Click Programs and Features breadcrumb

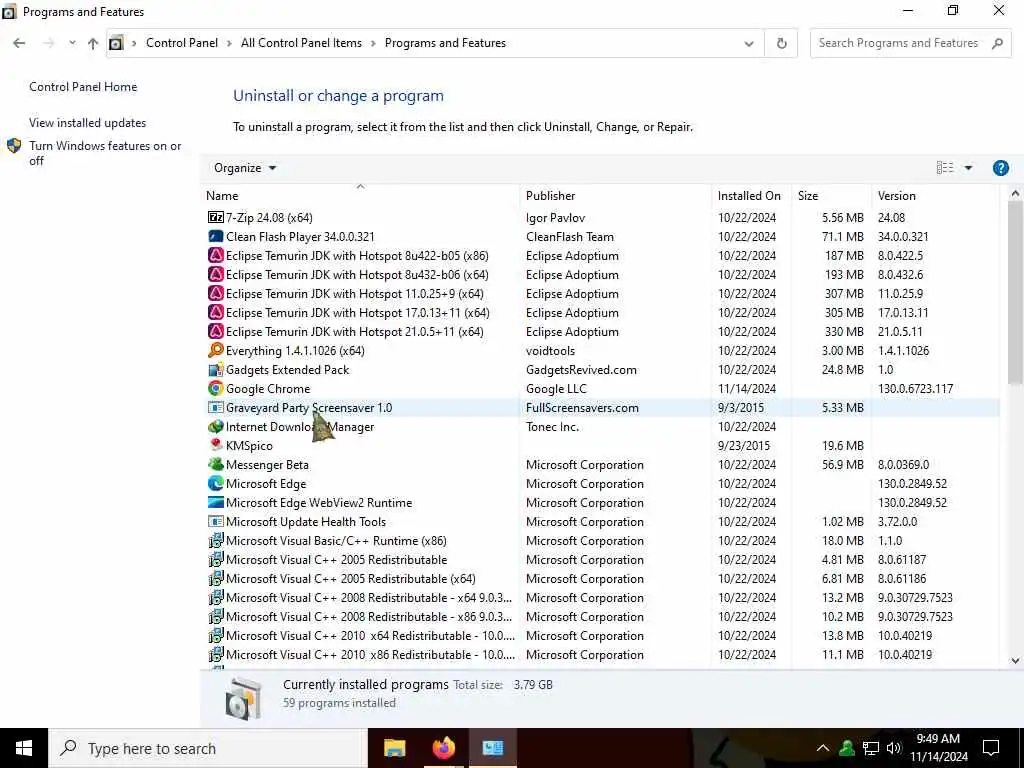tap(445, 43)
